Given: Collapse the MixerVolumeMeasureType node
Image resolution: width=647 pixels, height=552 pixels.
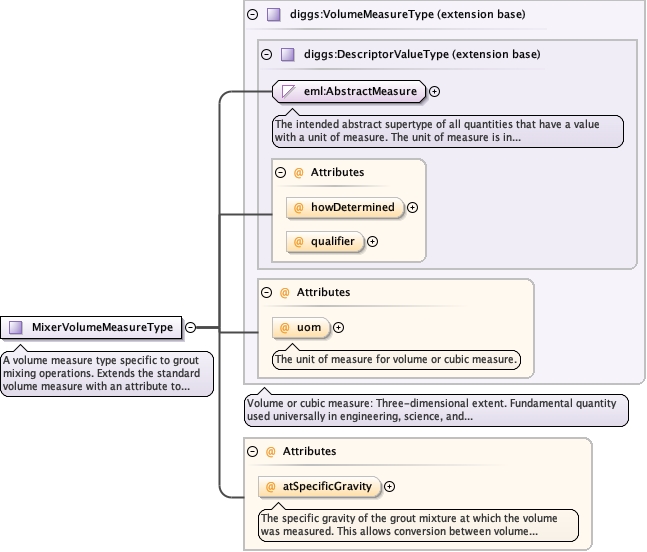Looking at the screenshot, I should 190,327.
